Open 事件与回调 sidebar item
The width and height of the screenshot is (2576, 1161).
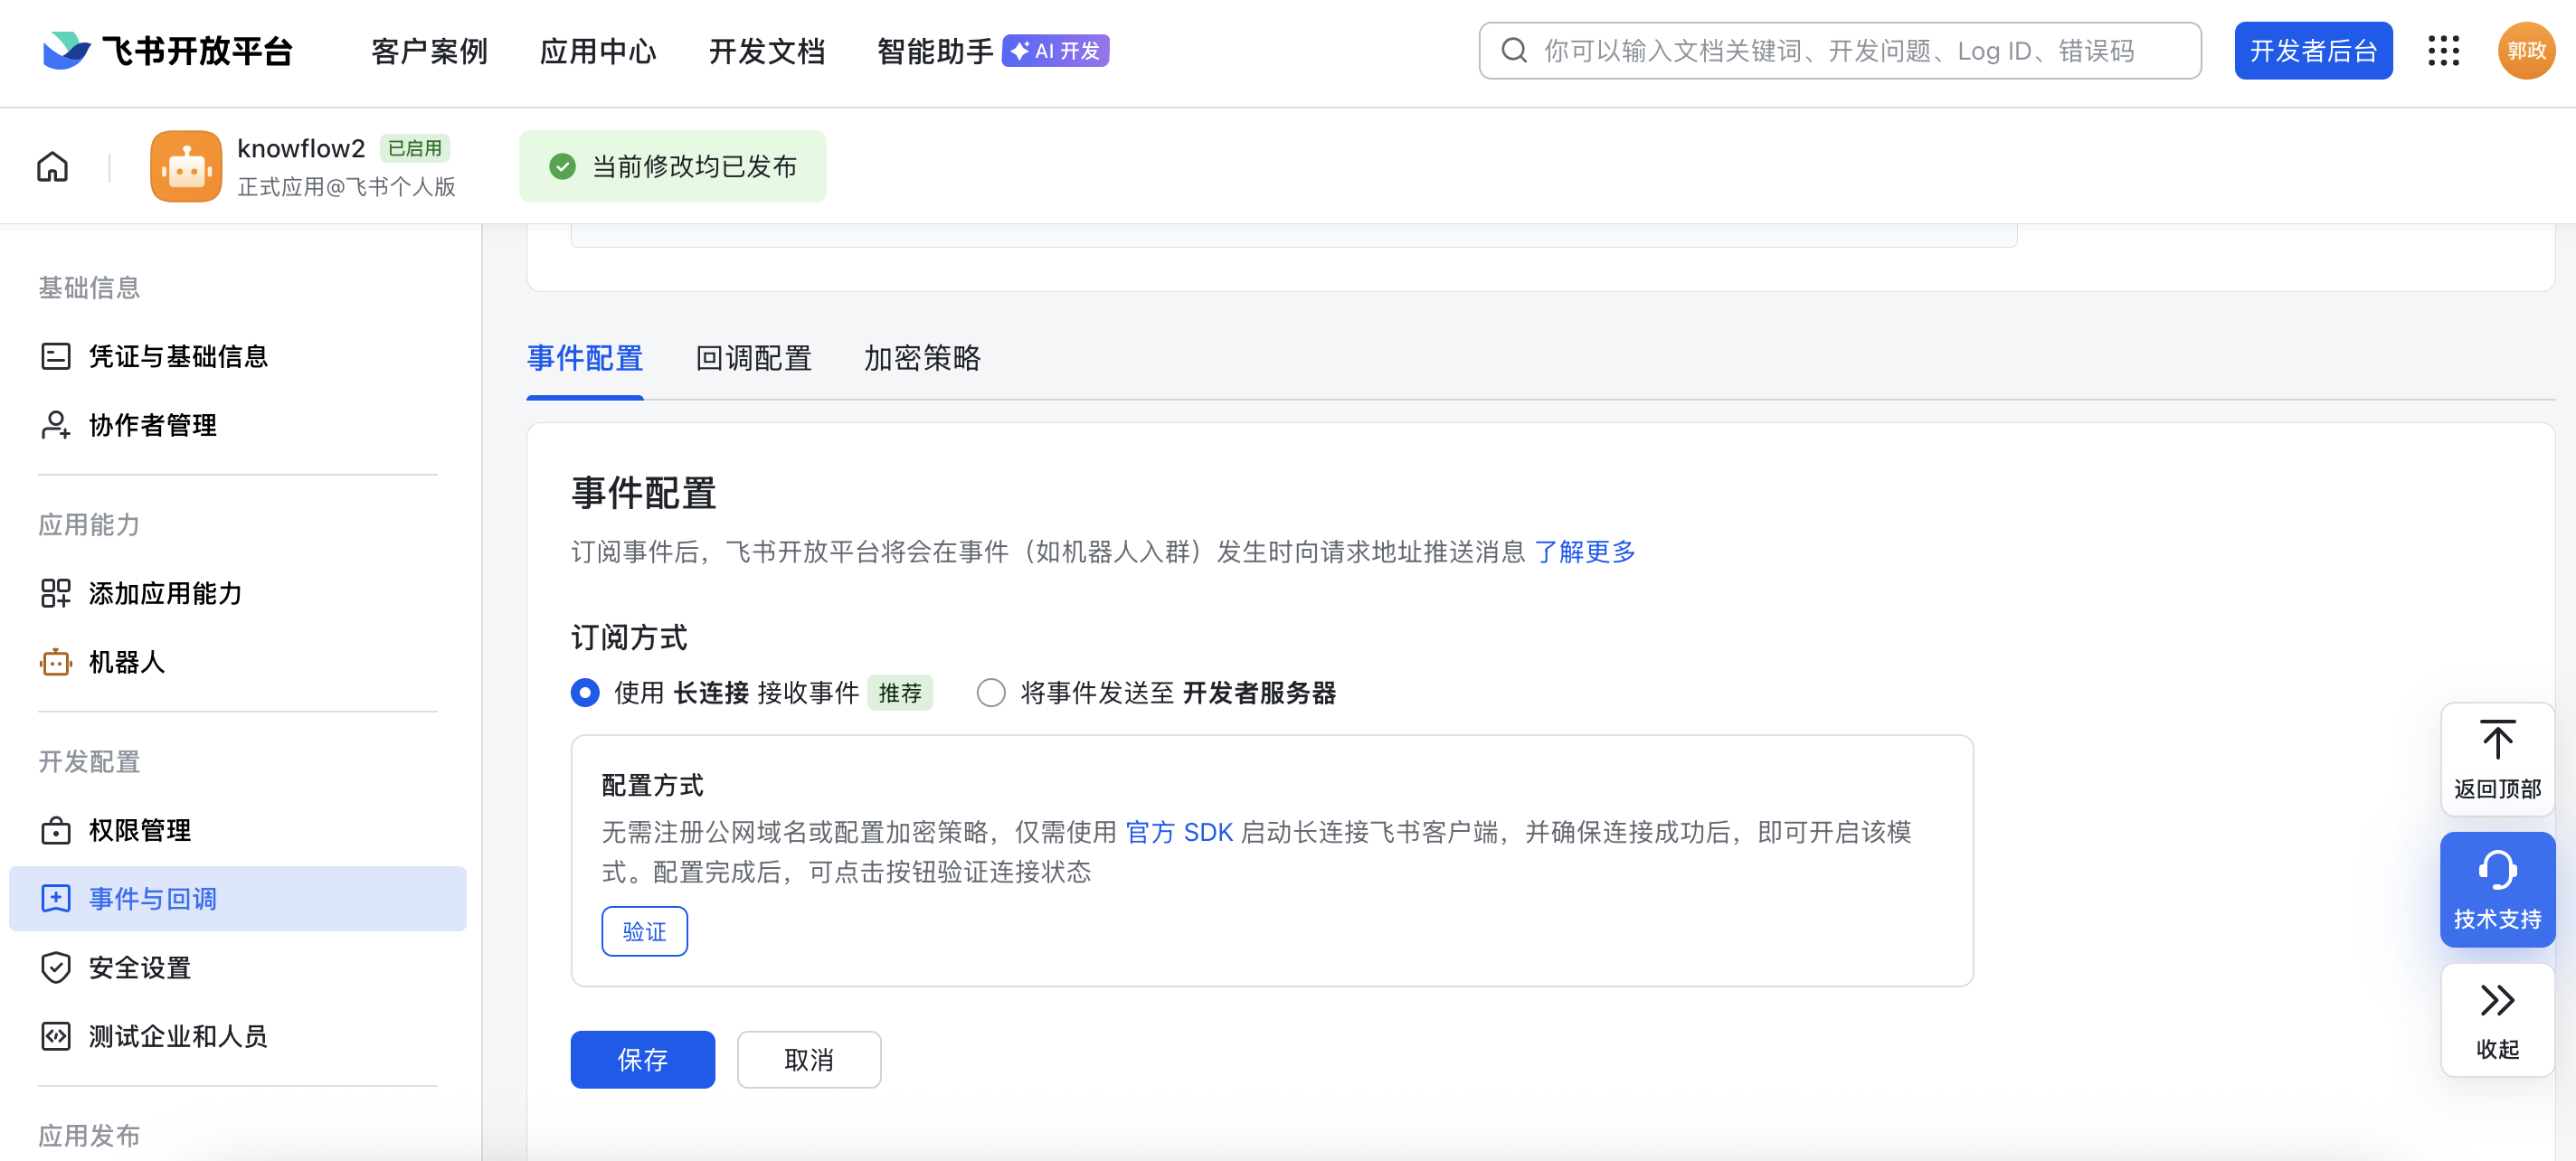(238, 898)
